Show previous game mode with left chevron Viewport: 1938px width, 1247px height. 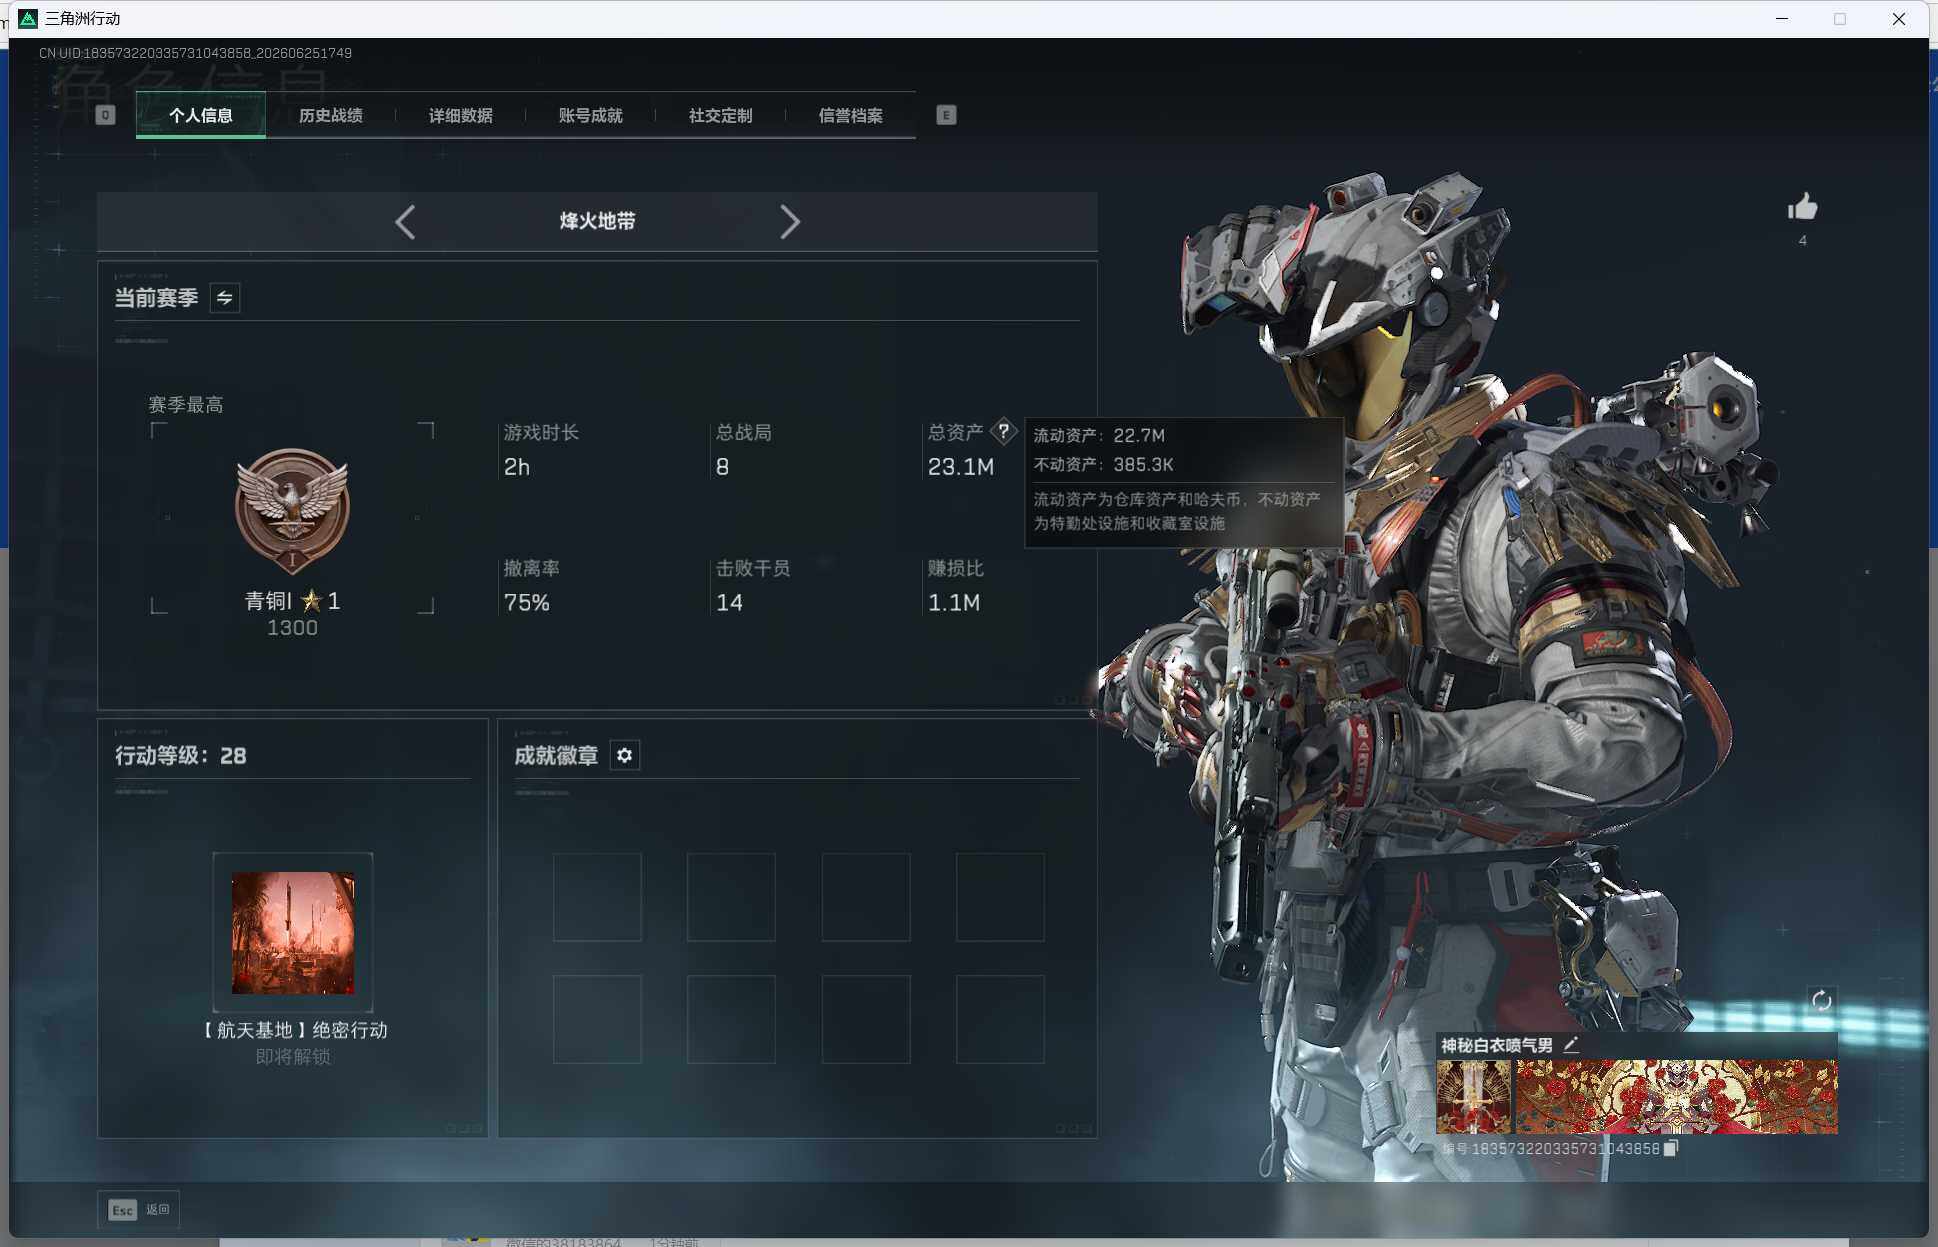405,222
